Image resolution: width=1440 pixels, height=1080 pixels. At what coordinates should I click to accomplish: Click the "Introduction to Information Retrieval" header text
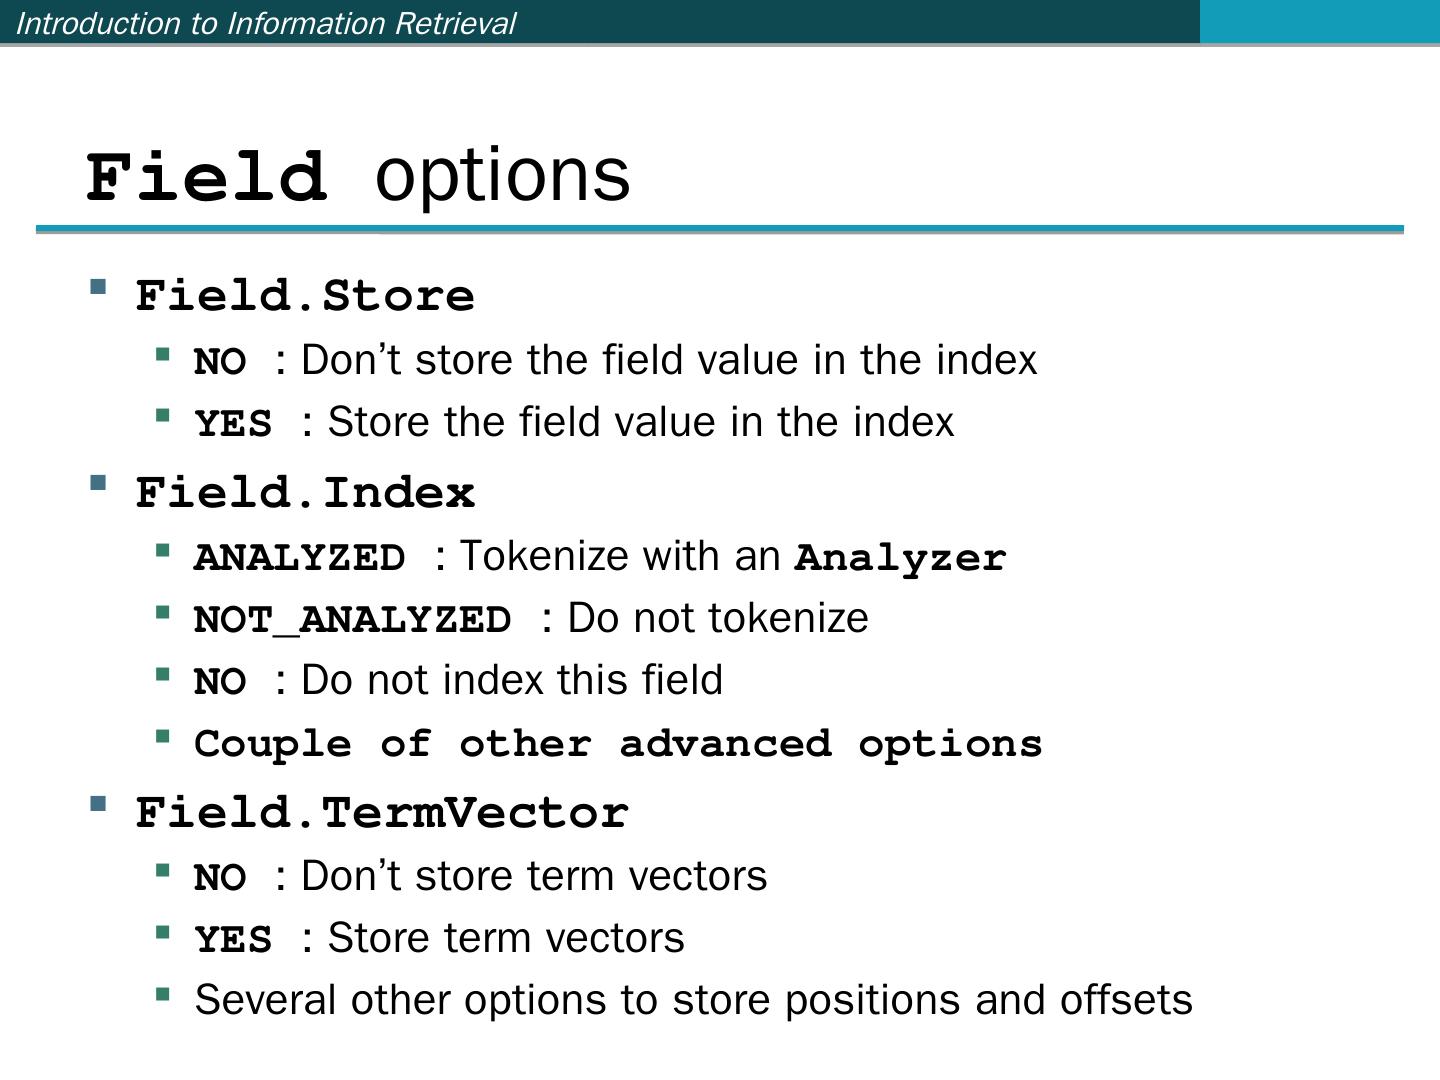[266, 23]
